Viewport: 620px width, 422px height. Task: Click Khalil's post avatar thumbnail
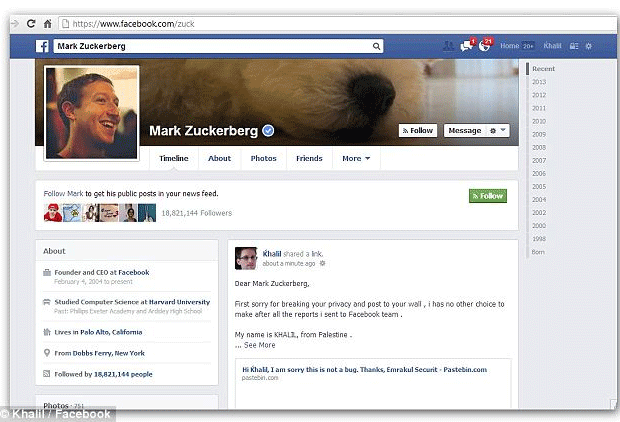click(x=246, y=258)
